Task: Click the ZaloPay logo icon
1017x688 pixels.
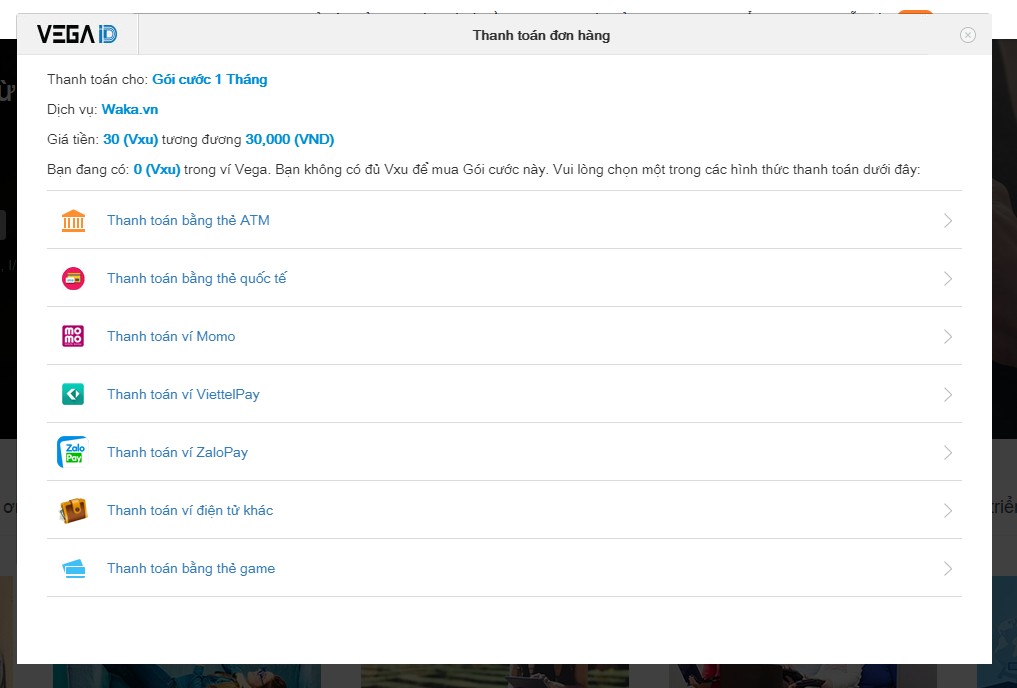Action: [x=73, y=453]
